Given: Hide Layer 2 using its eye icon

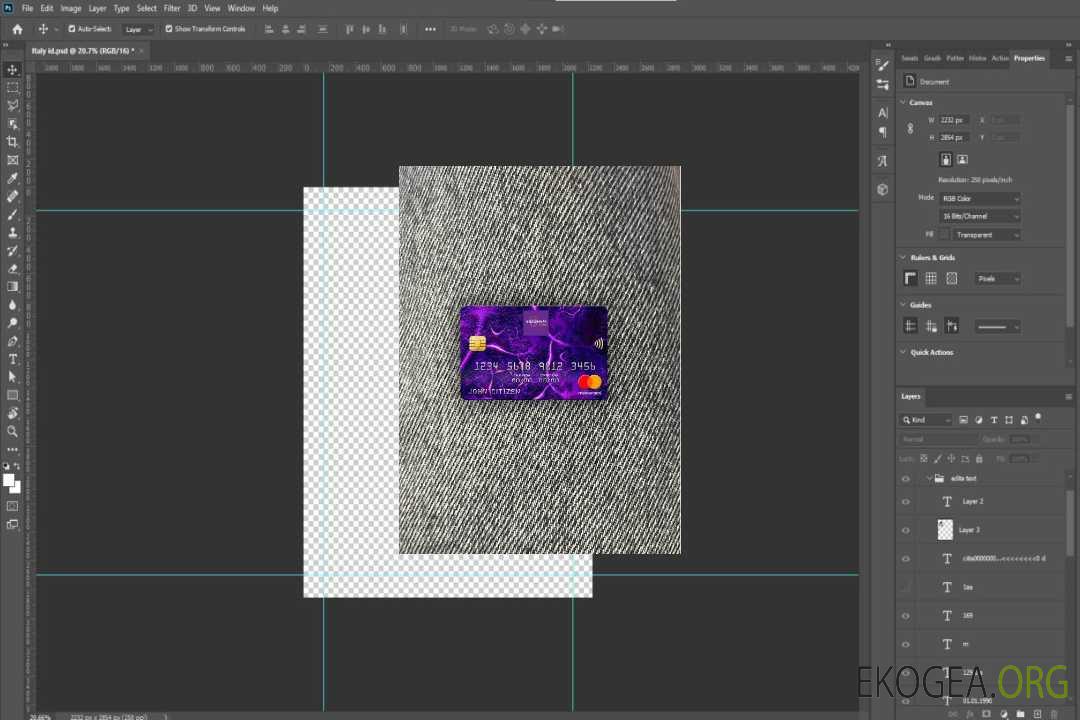Looking at the screenshot, I should [x=906, y=502].
